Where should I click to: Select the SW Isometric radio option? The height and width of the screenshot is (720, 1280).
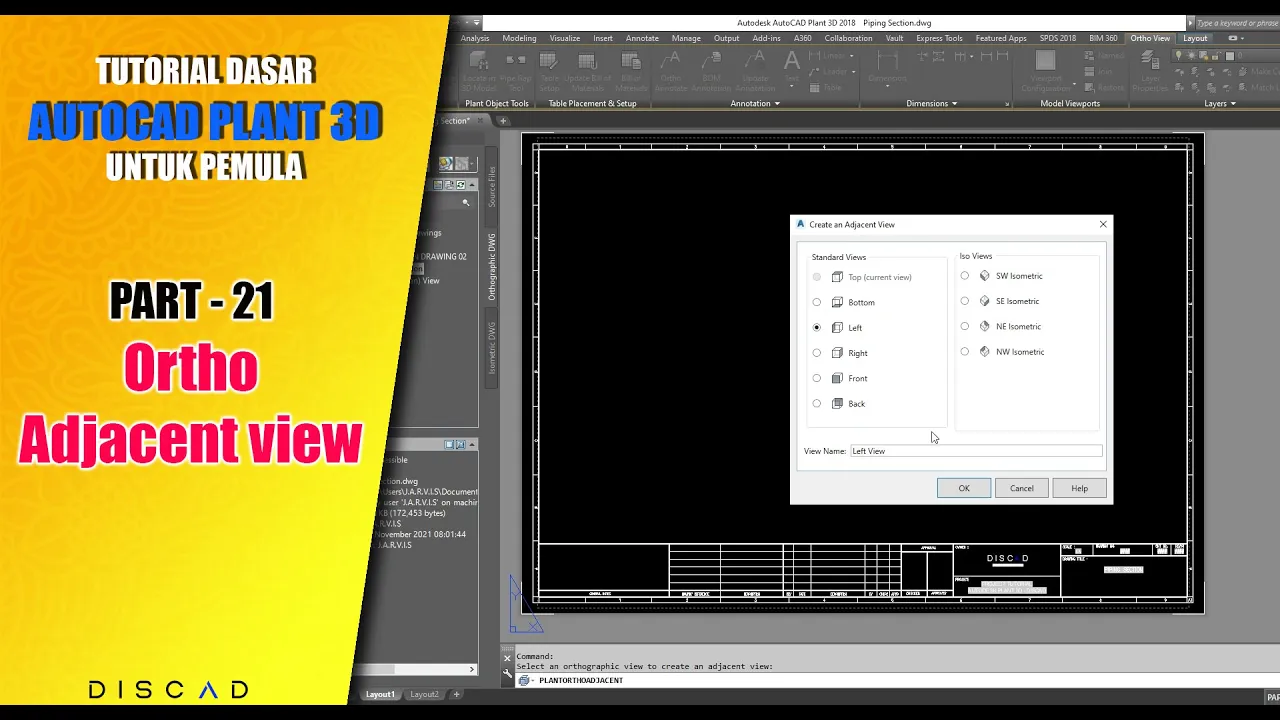[x=965, y=276]
